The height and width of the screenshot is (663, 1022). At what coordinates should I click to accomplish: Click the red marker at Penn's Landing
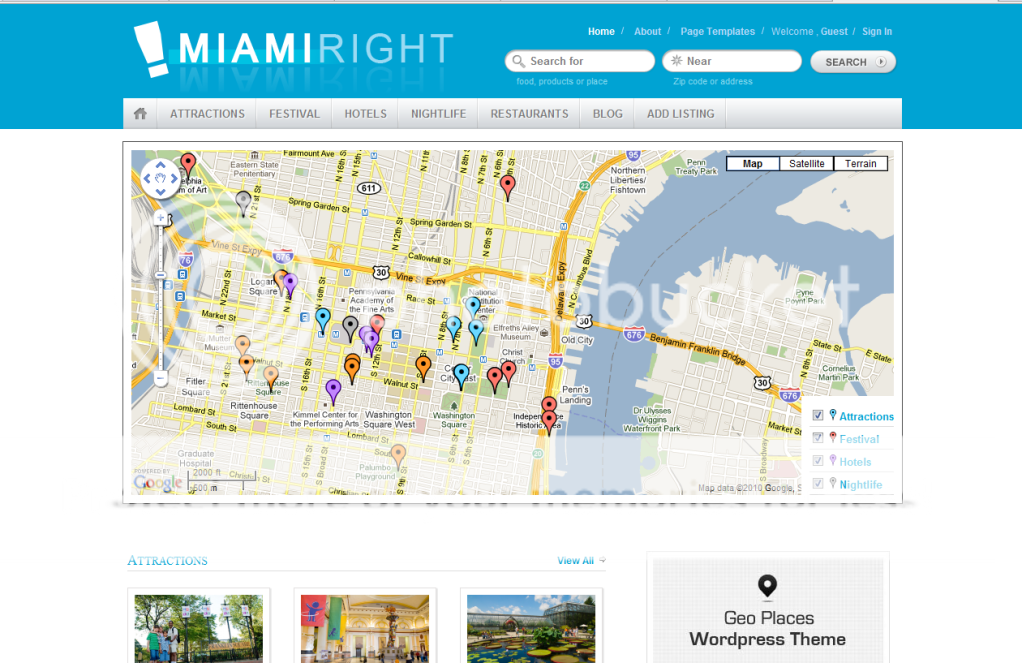pos(549,422)
